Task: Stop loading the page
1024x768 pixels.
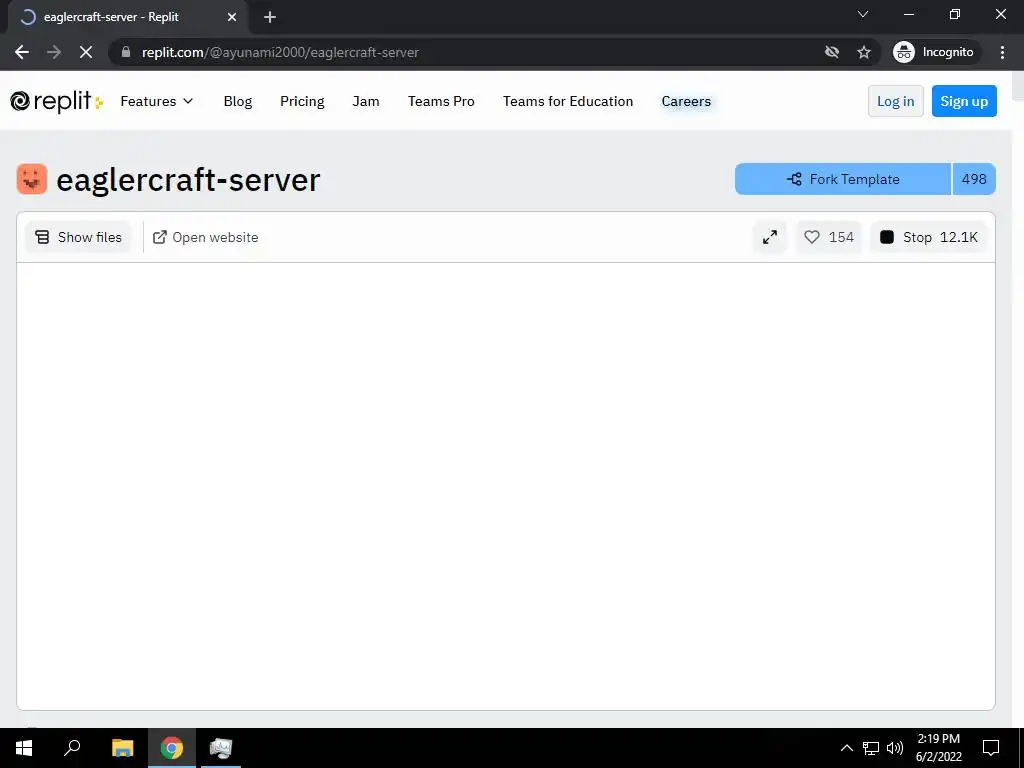Action: (86, 52)
